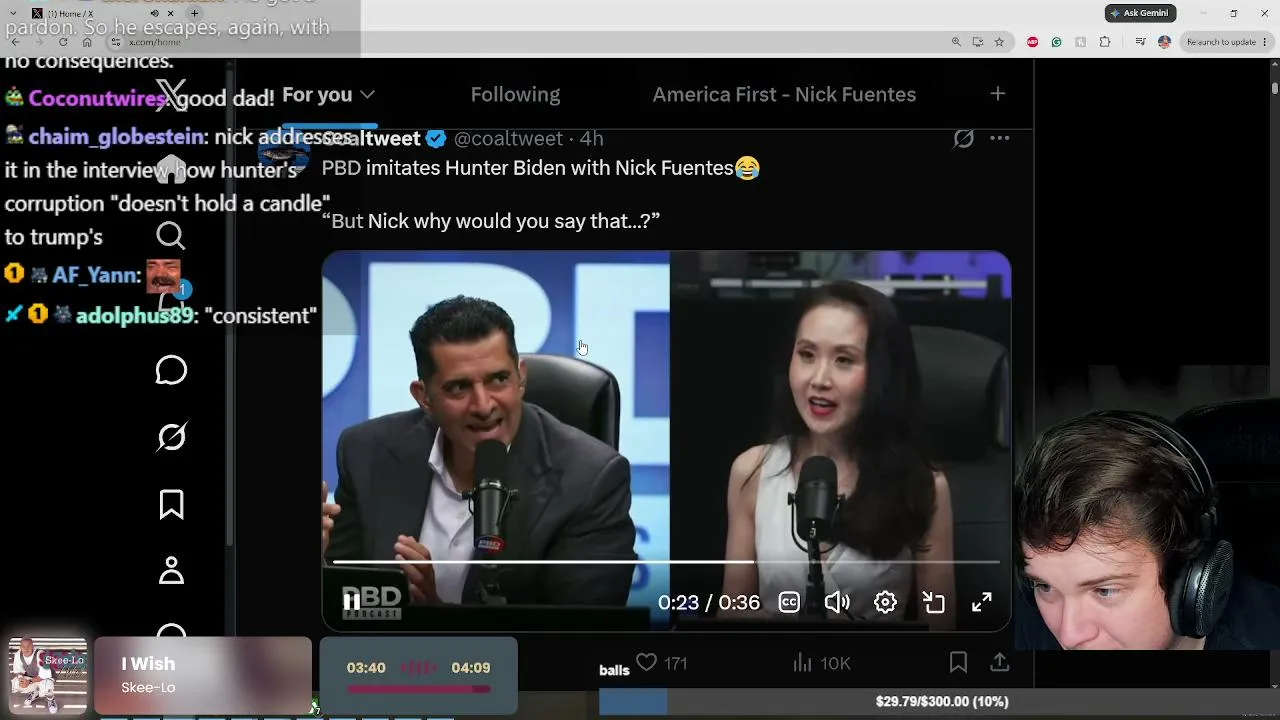Open the X logo home link
The height and width of the screenshot is (720, 1280).
point(171,94)
